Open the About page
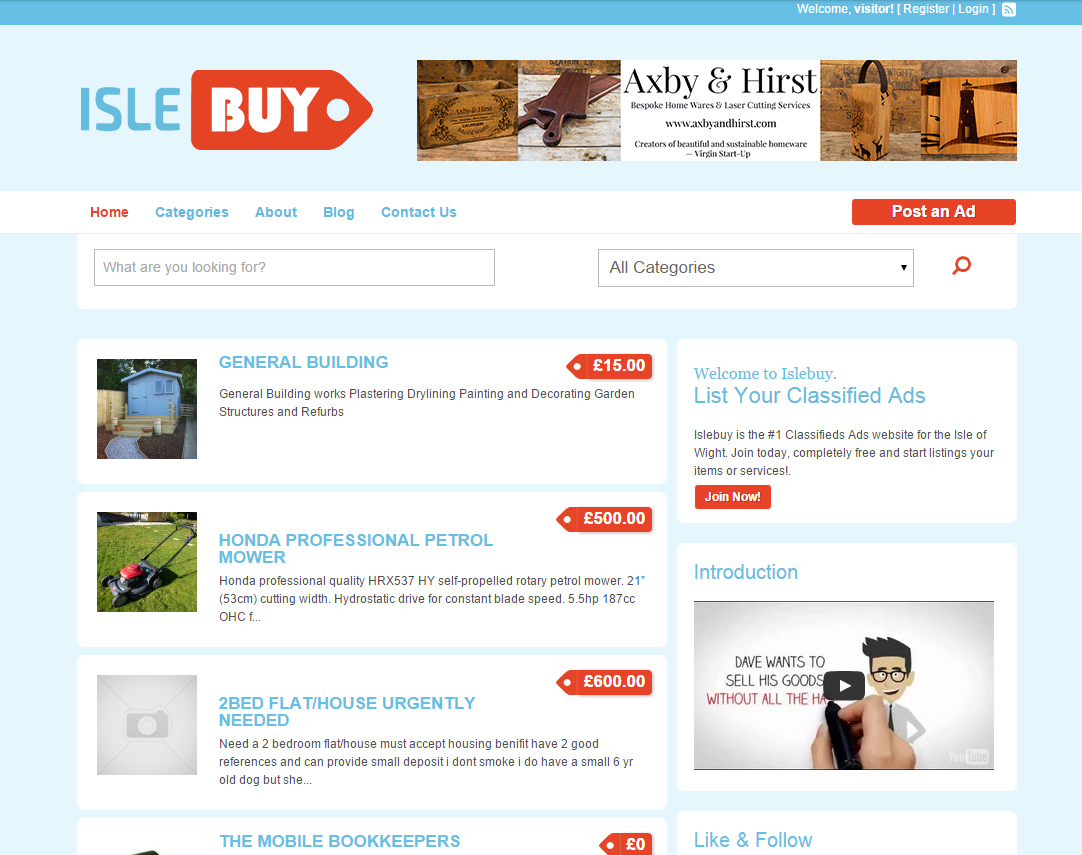 tap(276, 212)
